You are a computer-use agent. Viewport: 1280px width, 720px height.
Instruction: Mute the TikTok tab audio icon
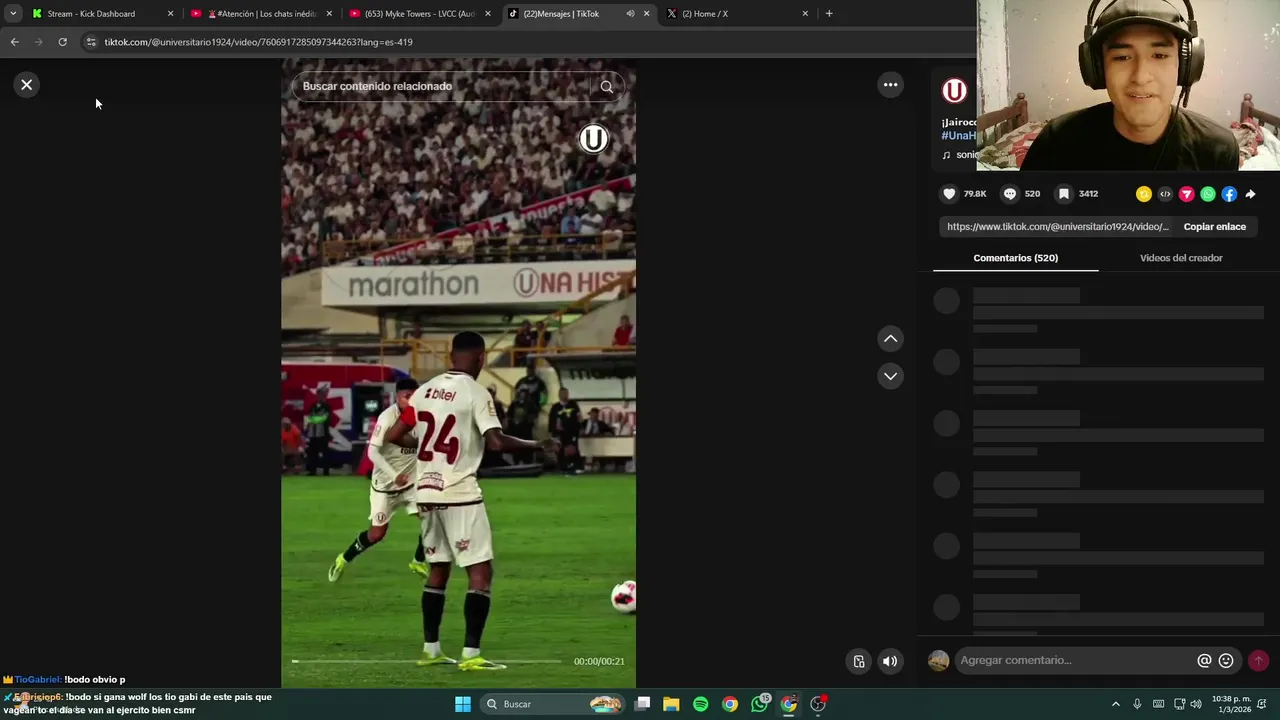(x=630, y=14)
